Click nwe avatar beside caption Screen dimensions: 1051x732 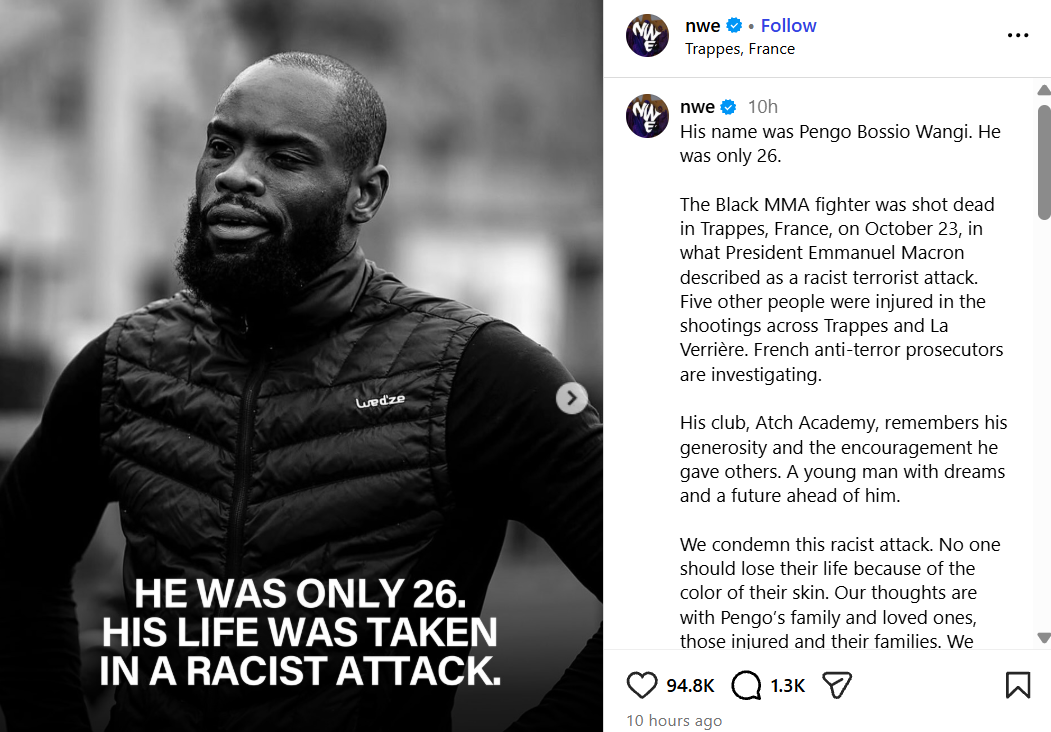click(647, 116)
